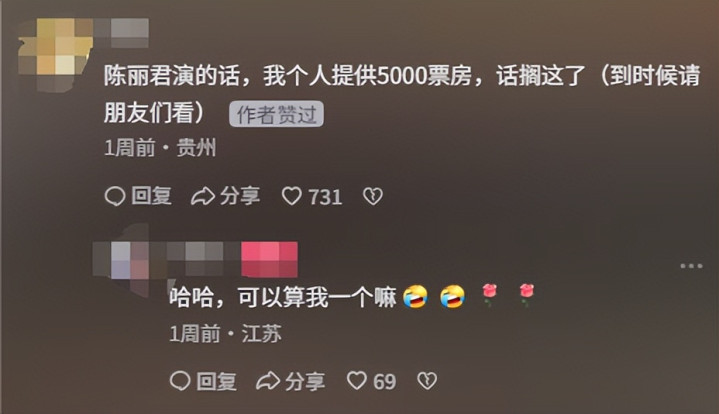Share the 江苏 user's reply
Screen dimensions: 719x414
click(290, 381)
